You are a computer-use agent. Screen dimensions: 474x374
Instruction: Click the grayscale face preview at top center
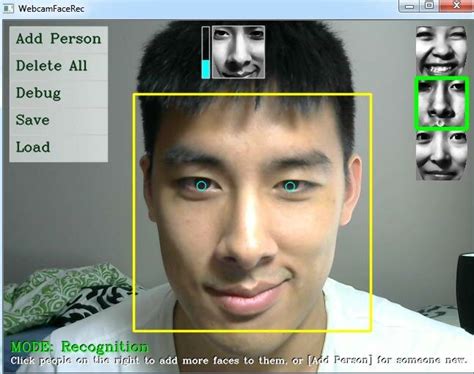coord(238,52)
